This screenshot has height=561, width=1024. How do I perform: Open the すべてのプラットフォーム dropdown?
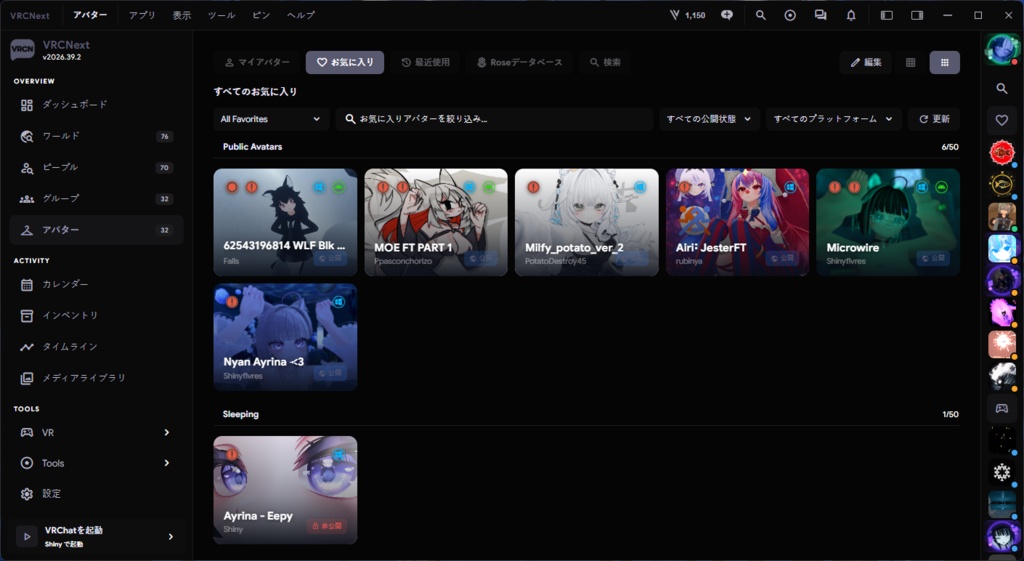point(833,119)
